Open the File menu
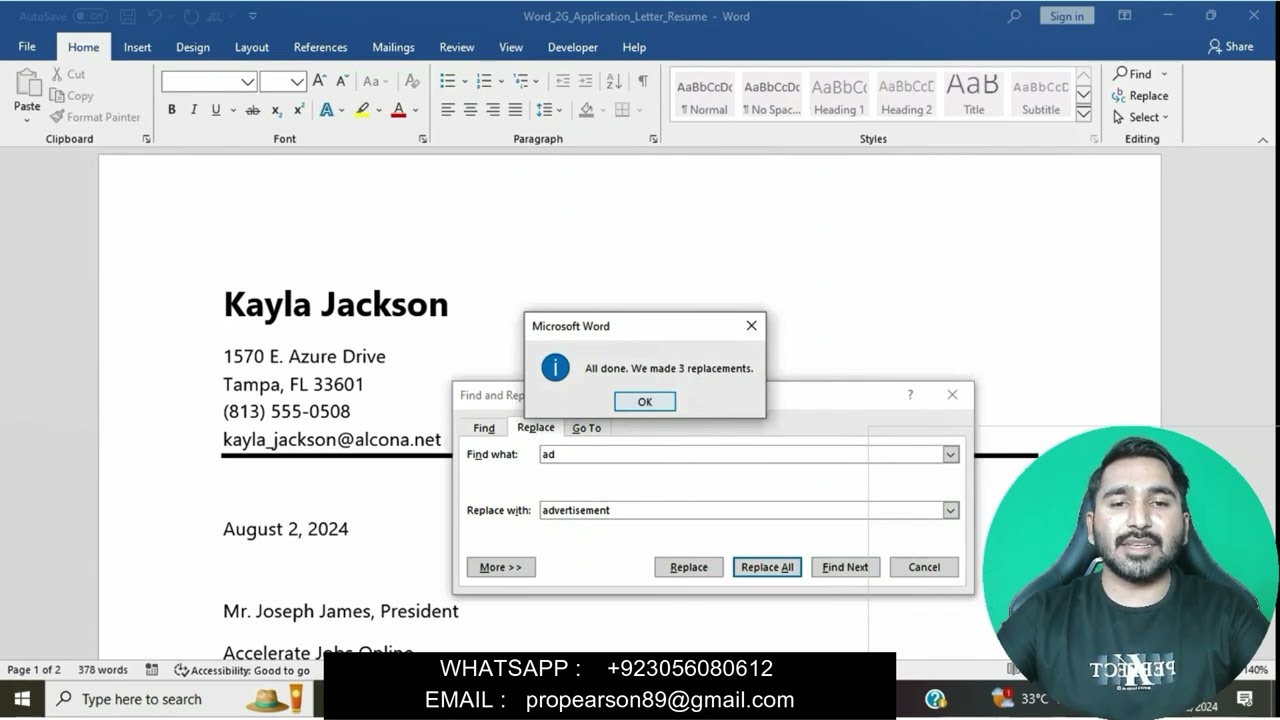Viewport: 1280px width, 720px height. pos(27,47)
